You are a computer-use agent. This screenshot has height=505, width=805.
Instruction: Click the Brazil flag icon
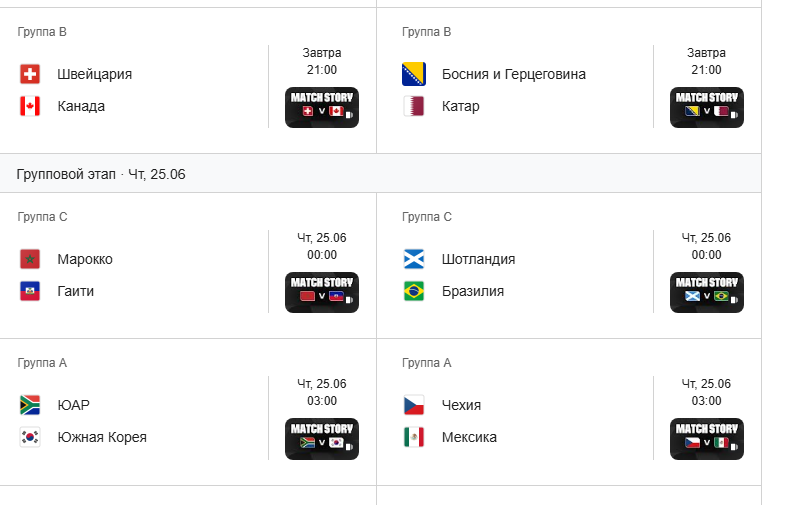coord(414,291)
